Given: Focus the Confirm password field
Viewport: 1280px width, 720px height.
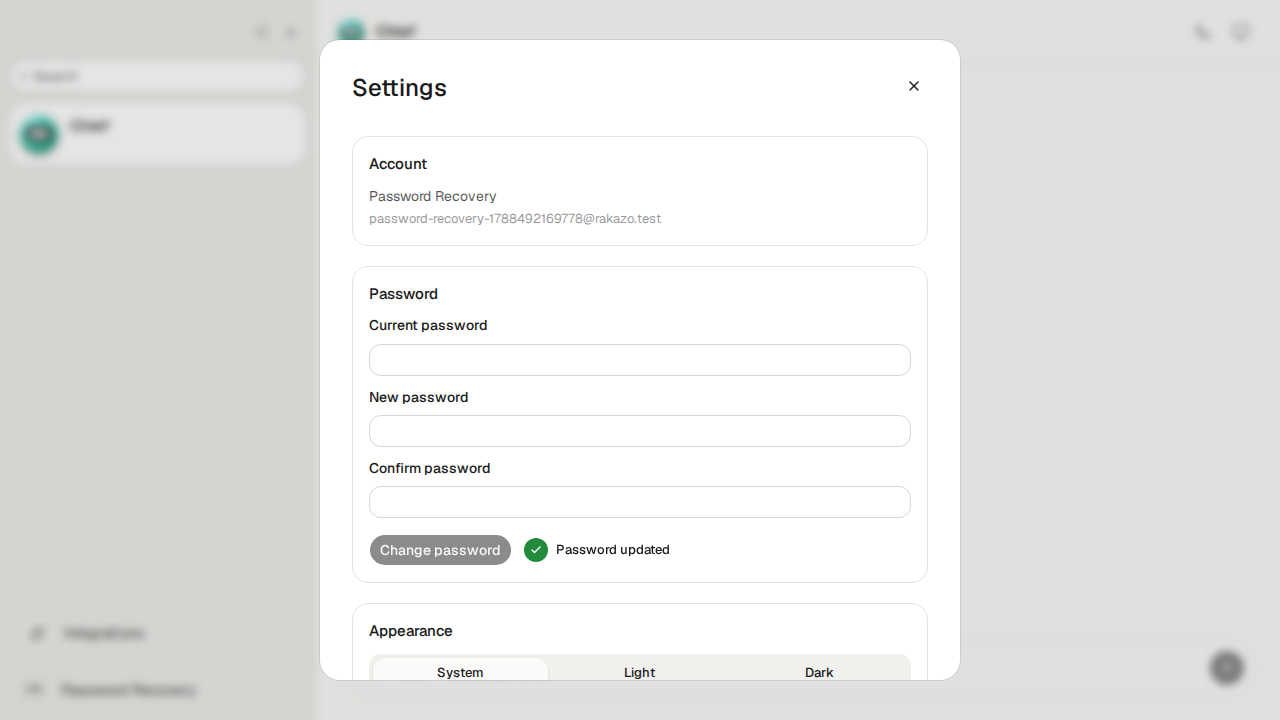Looking at the screenshot, I should point(640,502).
